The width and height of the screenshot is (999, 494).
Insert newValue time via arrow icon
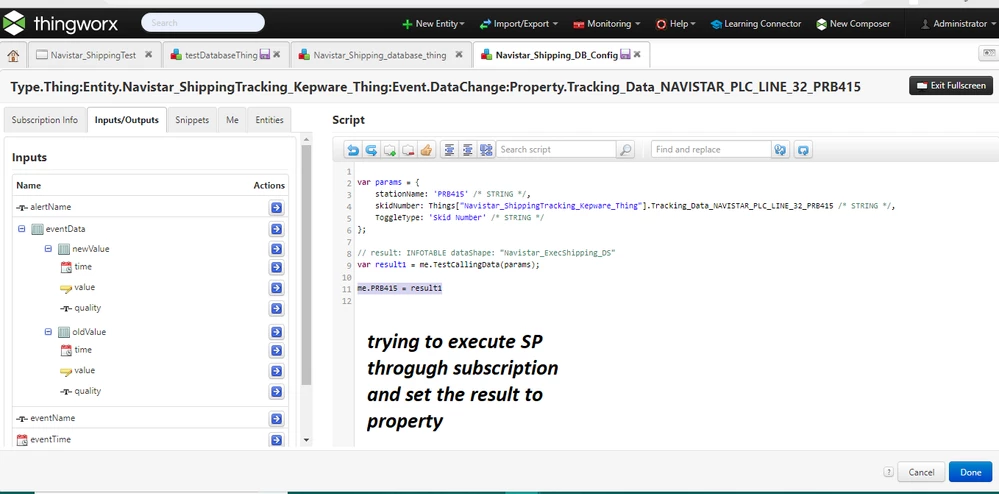pos(277,268)
